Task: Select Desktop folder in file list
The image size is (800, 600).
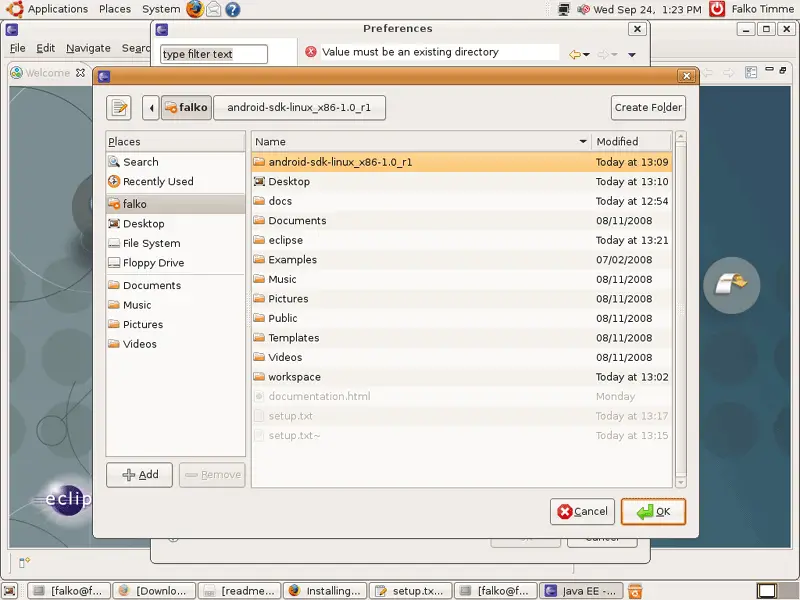Action: (462, 182)
